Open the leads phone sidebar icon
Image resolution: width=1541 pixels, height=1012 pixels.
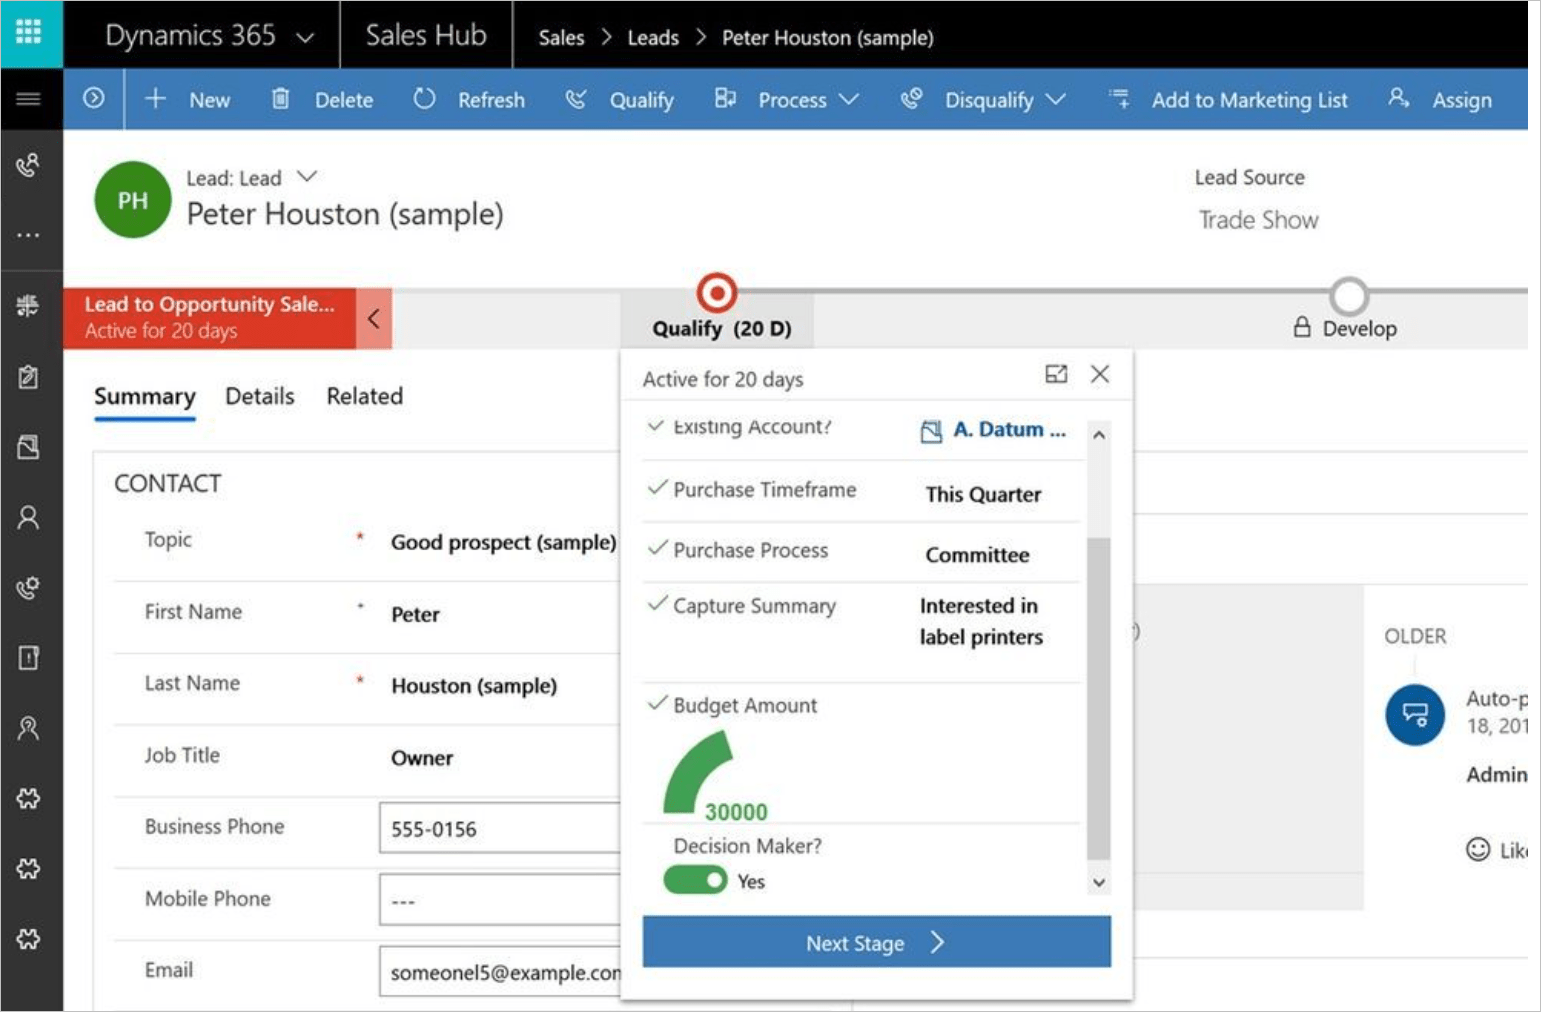click(29, 588)
